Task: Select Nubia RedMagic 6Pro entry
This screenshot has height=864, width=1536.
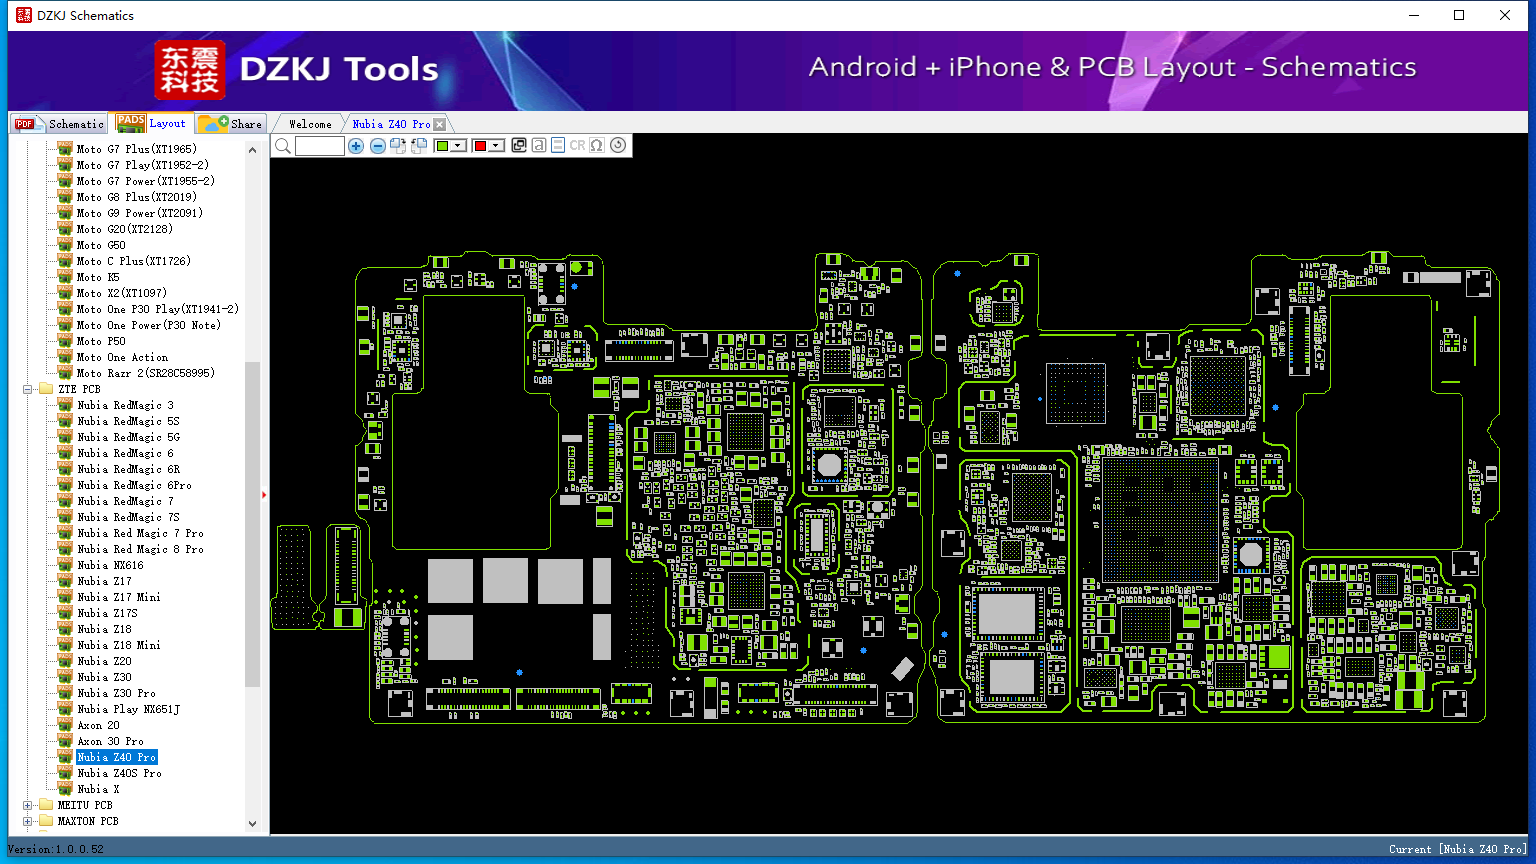Action: pyautogui.click(x=134, y=485)
